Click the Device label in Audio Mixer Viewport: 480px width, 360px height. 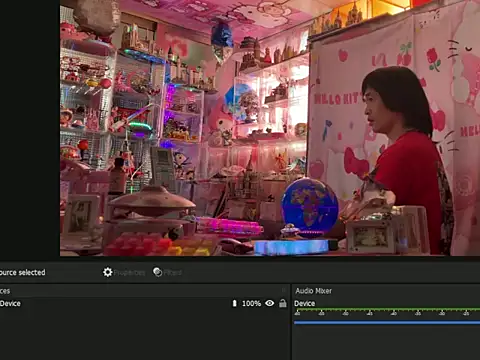304,303
